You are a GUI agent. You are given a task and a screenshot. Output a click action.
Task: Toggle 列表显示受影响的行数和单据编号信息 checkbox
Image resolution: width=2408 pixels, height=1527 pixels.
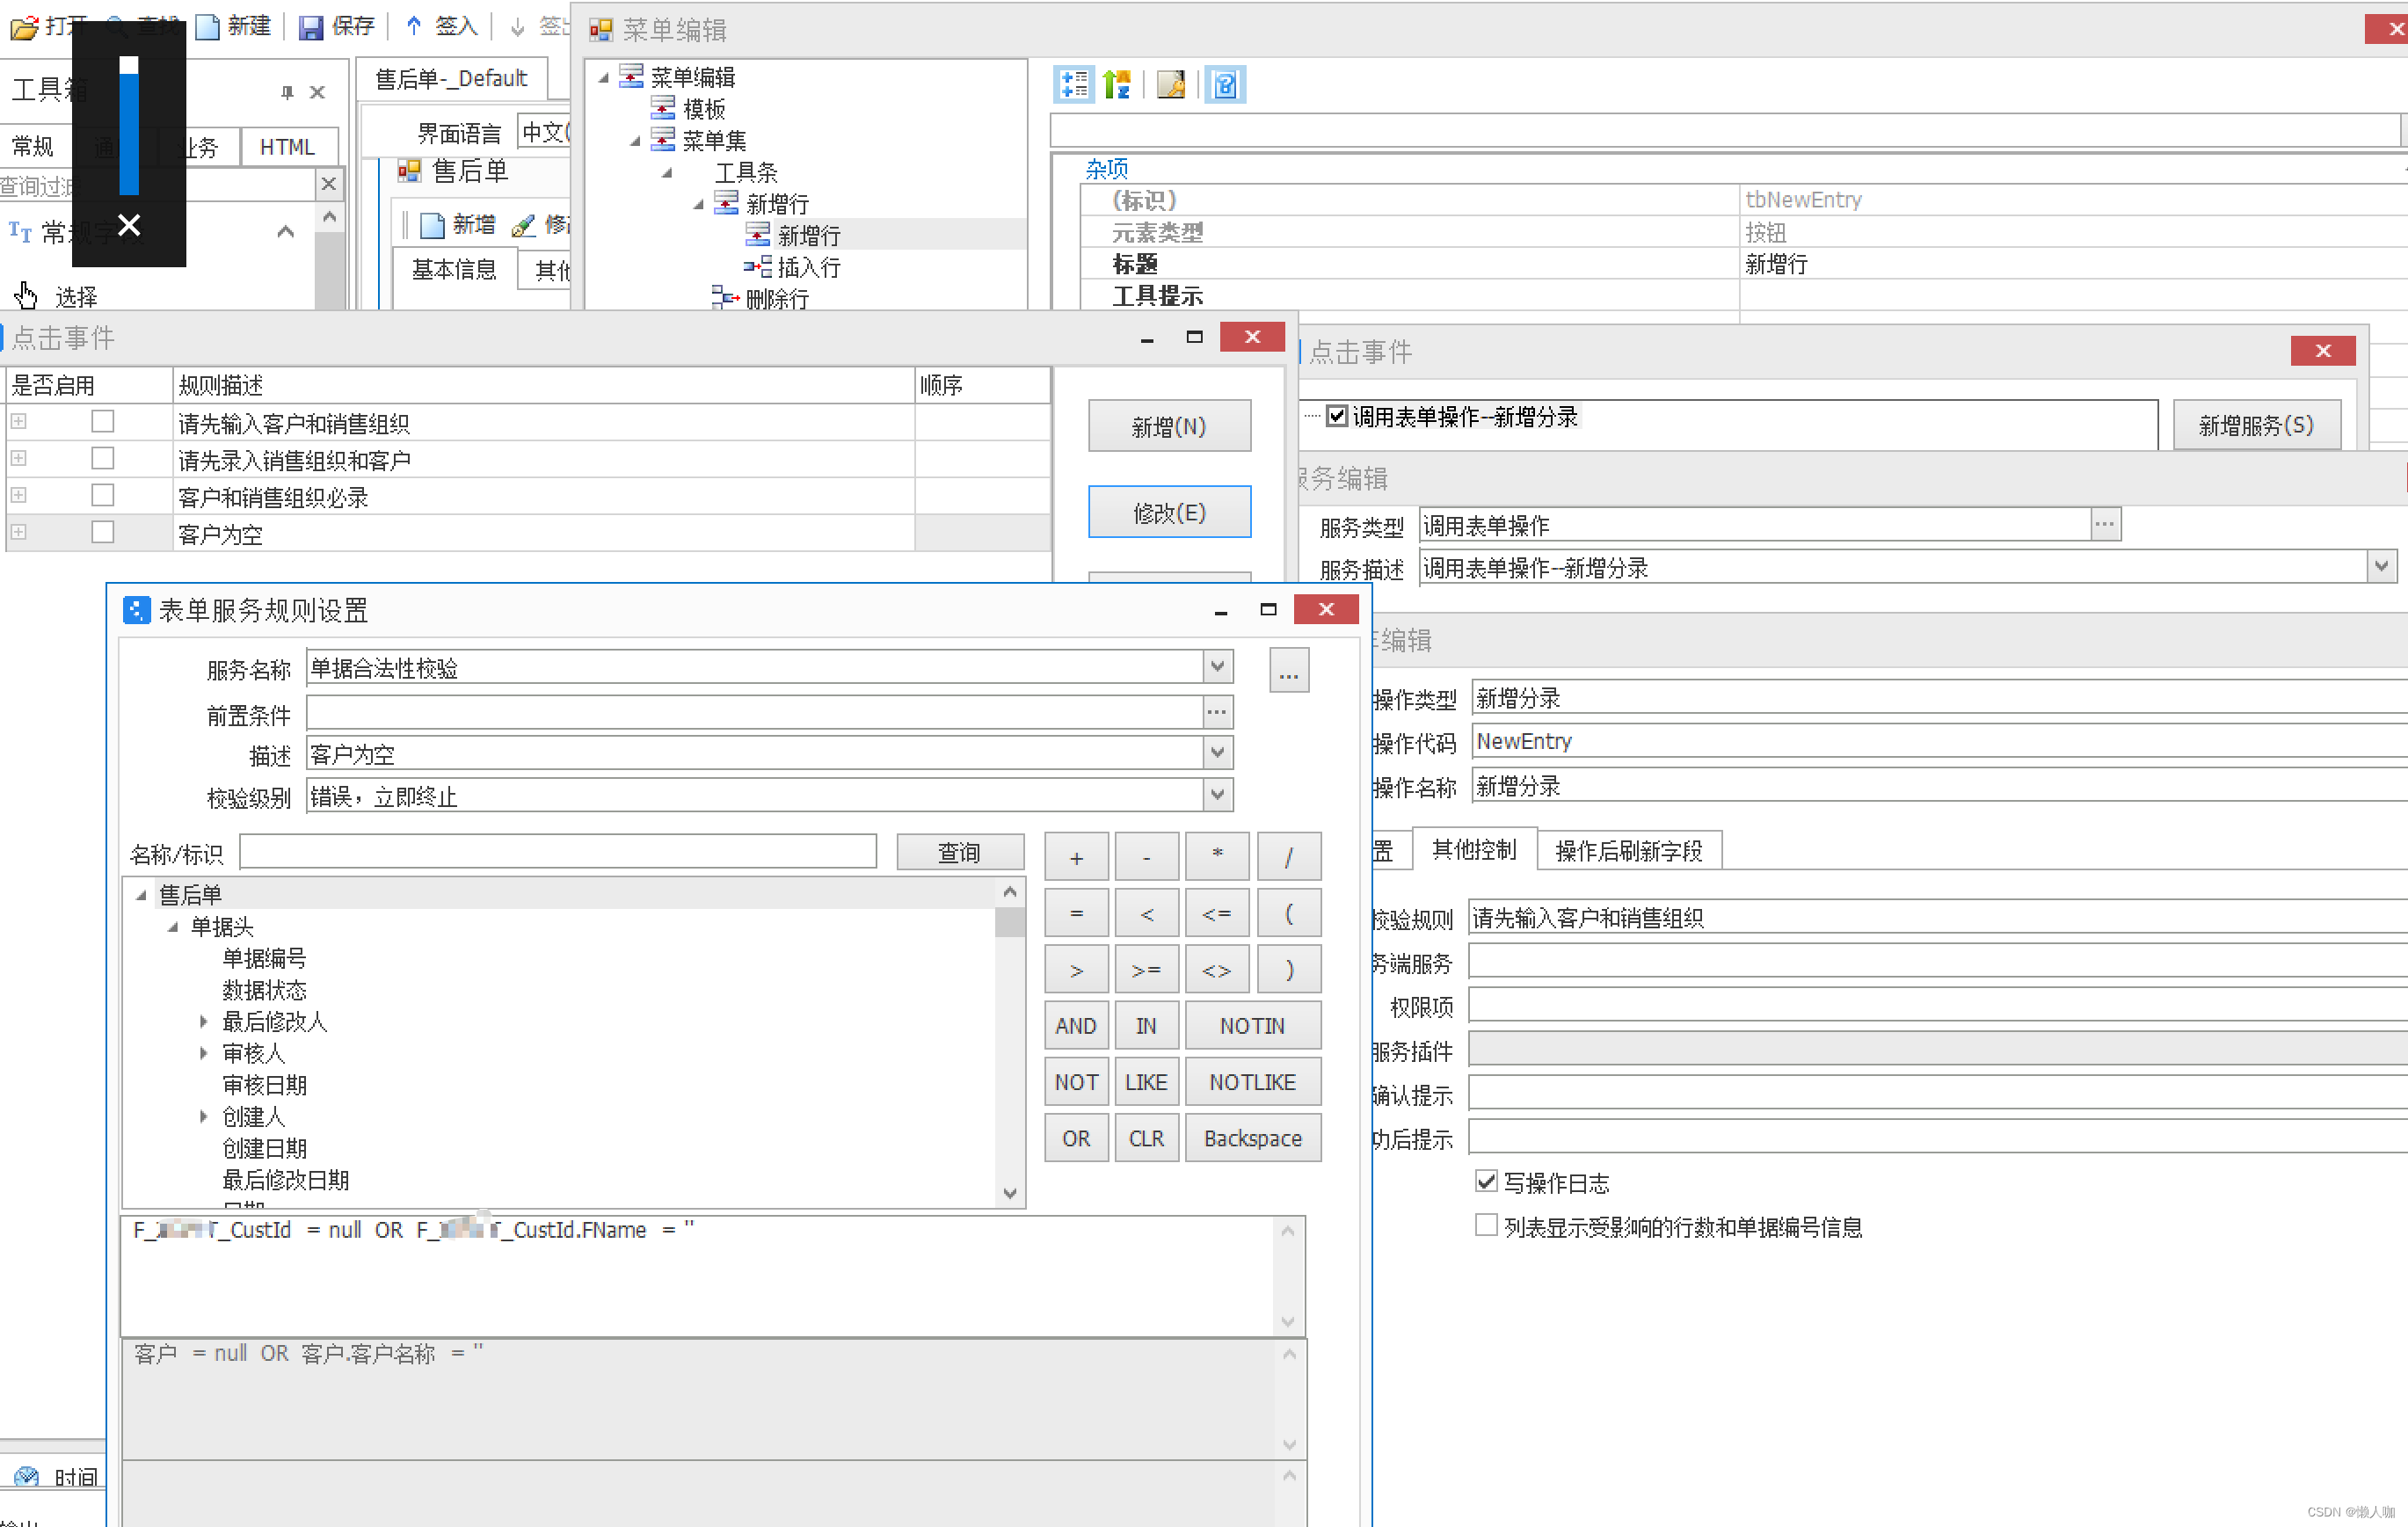click(x=1486, y=1225)
